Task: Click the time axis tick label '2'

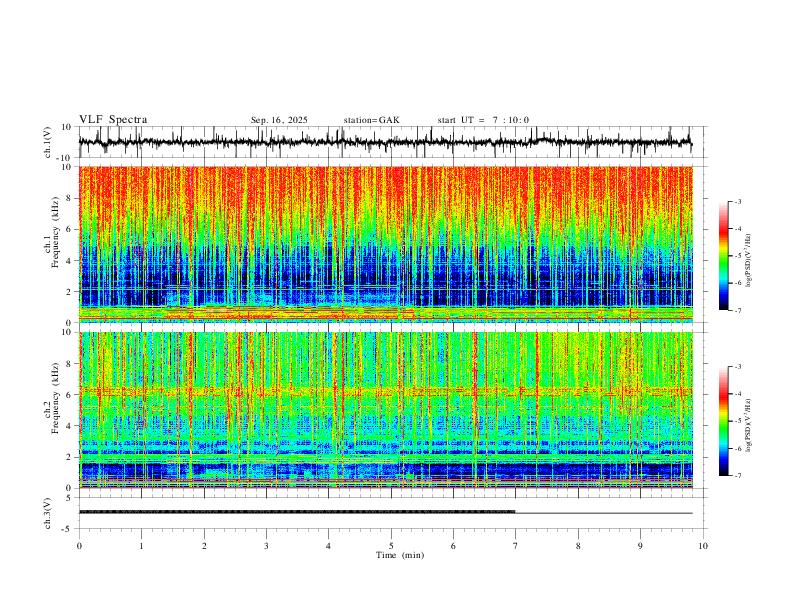Action: 204,546
